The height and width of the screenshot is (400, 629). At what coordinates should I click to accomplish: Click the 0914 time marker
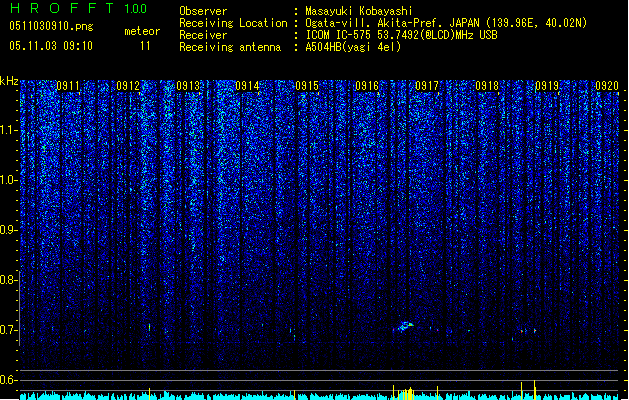pos(247,86)
